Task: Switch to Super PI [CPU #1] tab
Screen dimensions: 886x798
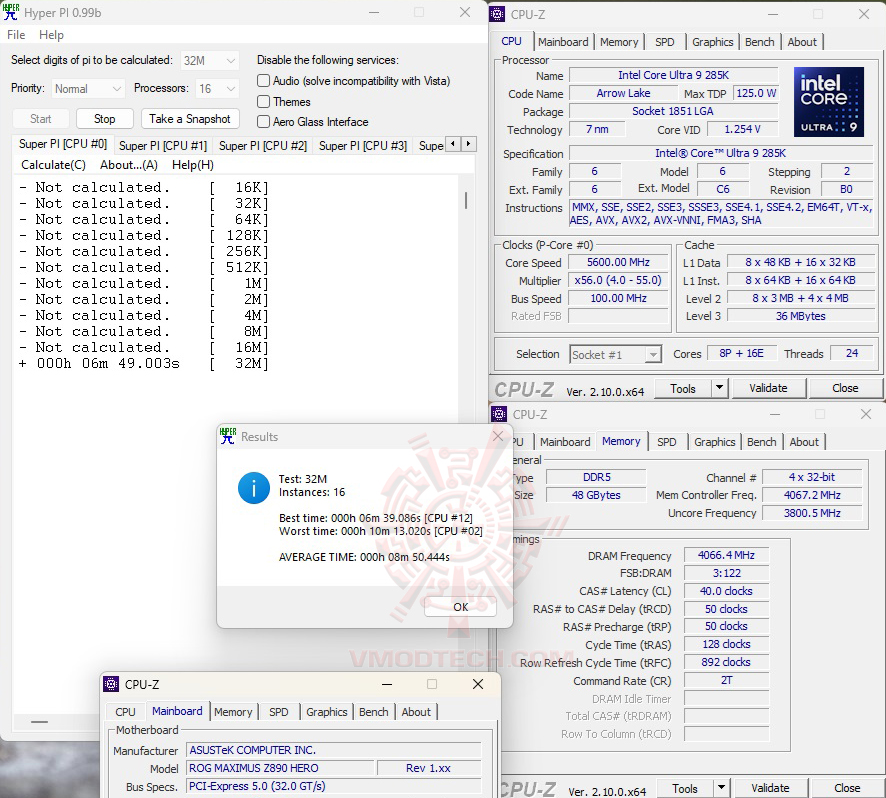Action: click(x=163, y=146)
